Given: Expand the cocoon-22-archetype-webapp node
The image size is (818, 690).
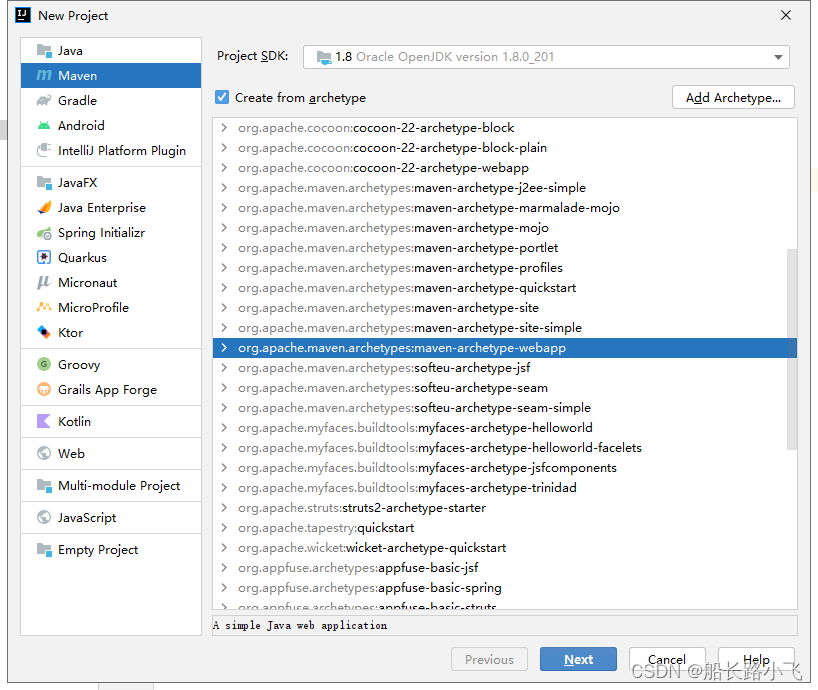Looking at the screenshot, I should 224,167.
